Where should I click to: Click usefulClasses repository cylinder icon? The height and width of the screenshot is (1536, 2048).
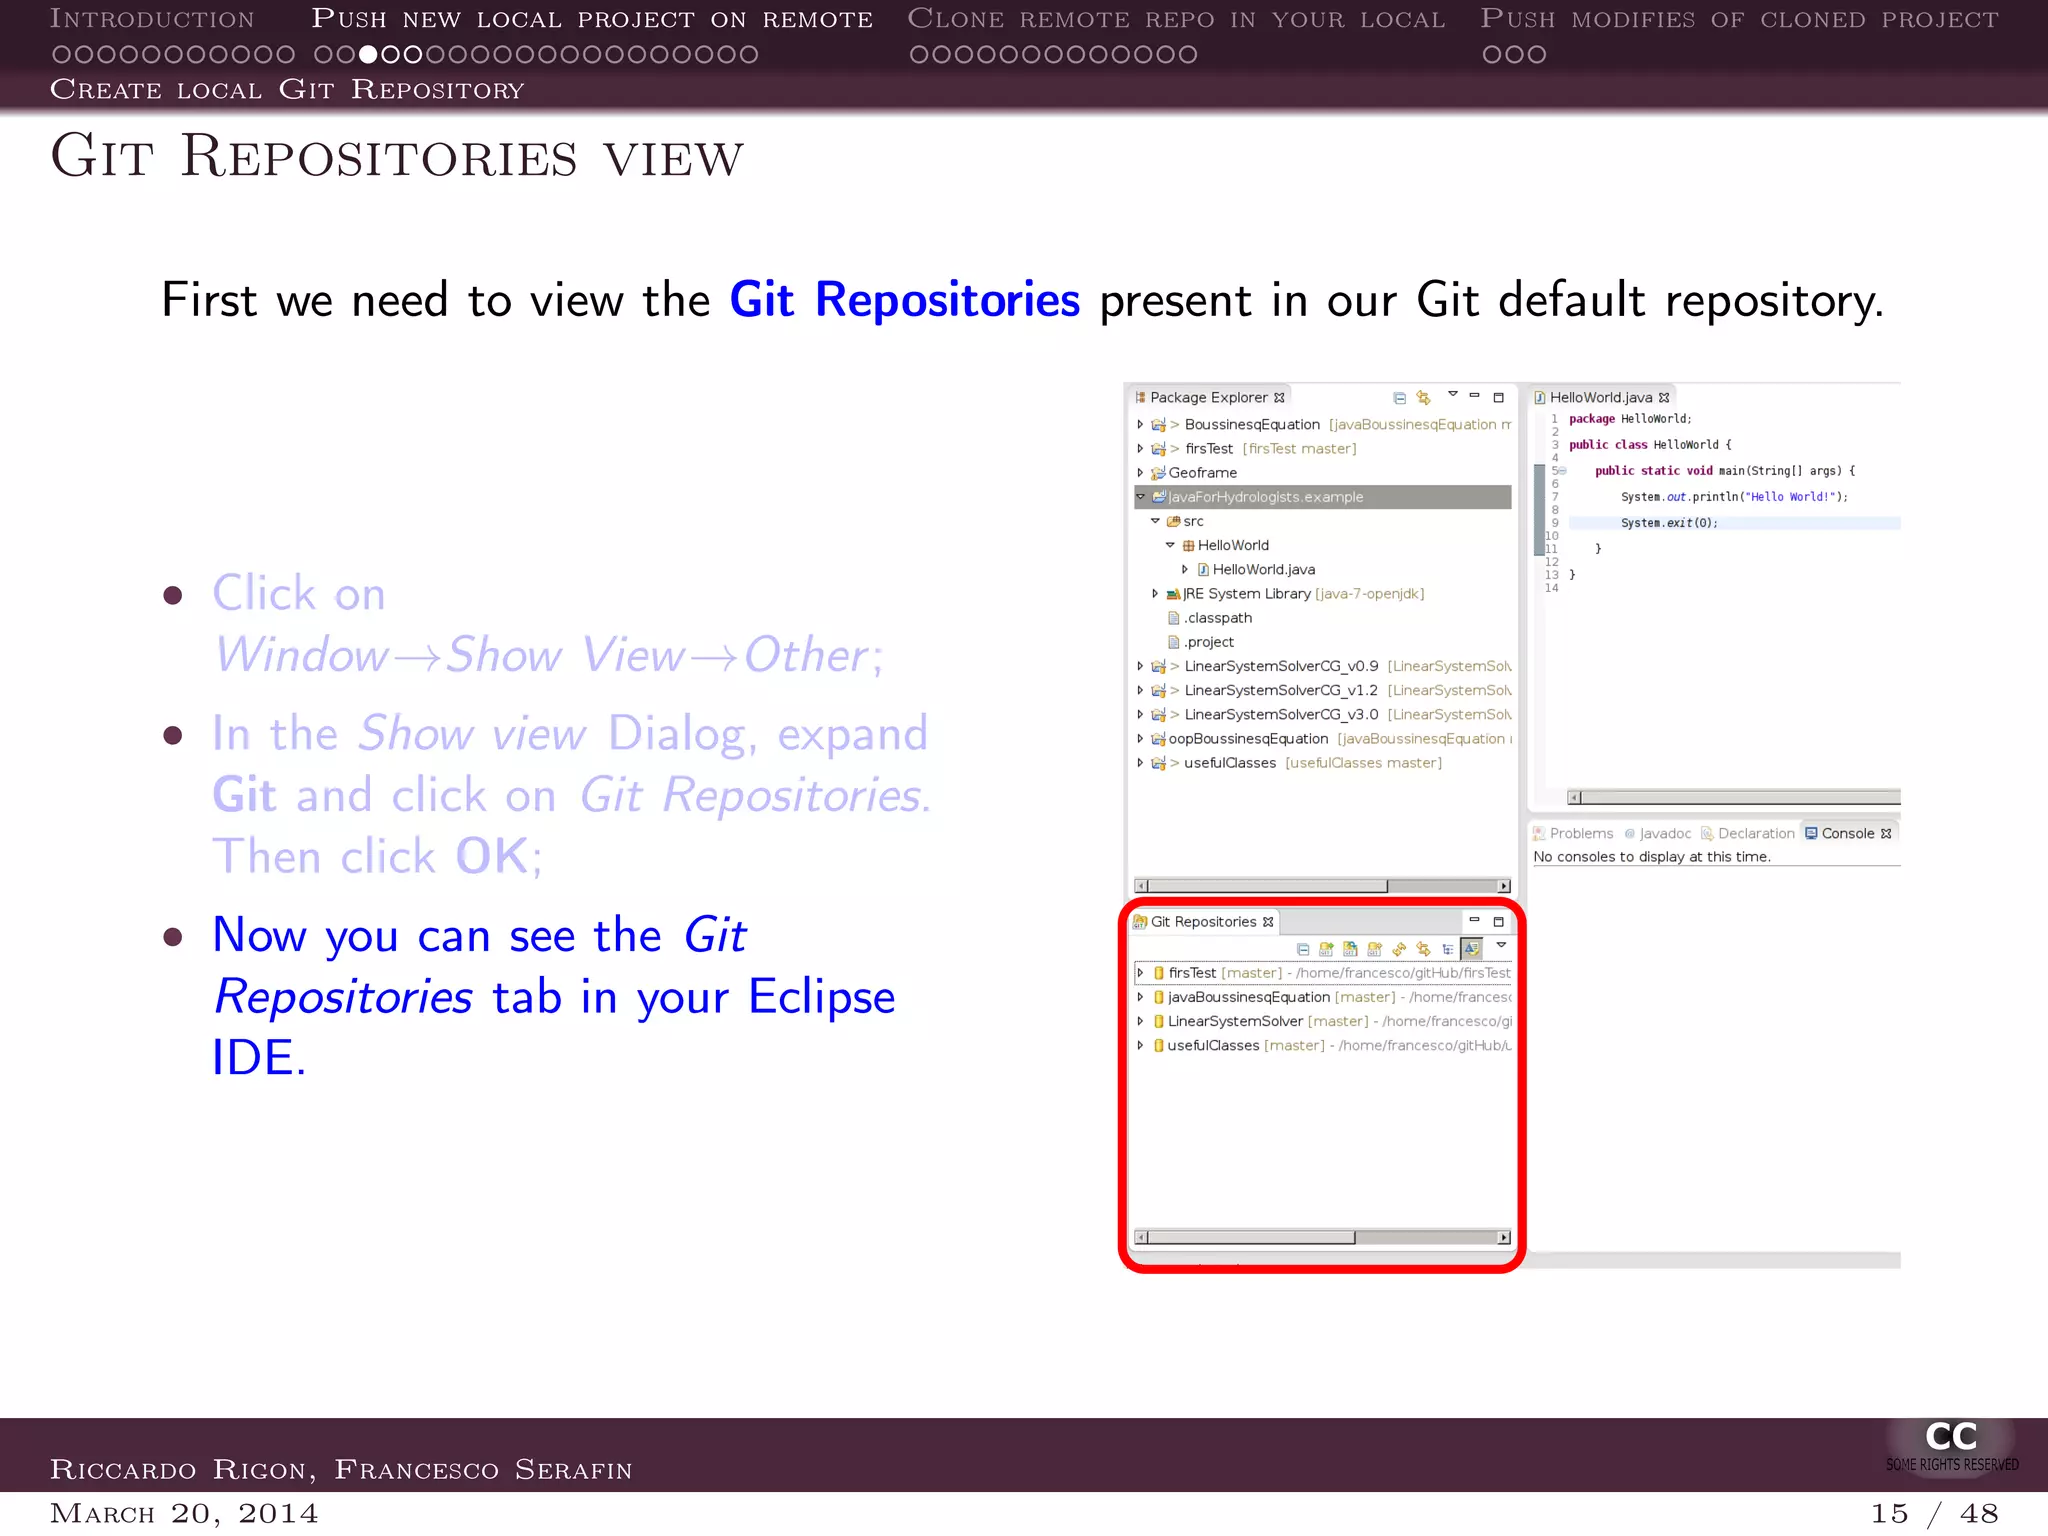(1159, 1045)
